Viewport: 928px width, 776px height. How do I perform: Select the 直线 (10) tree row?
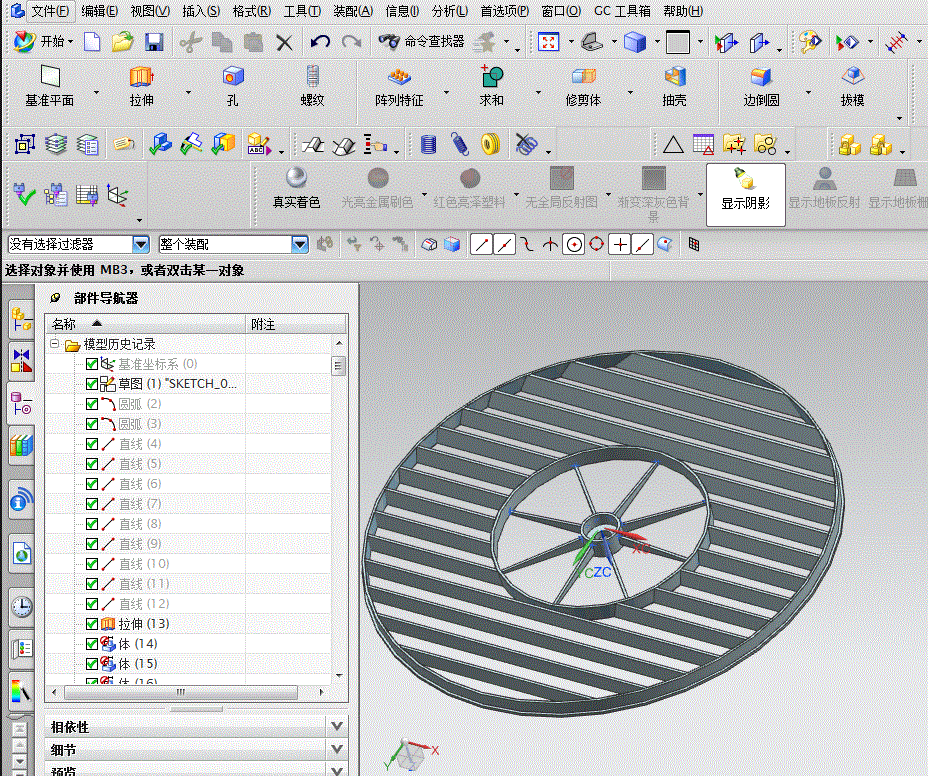[188, 564]
